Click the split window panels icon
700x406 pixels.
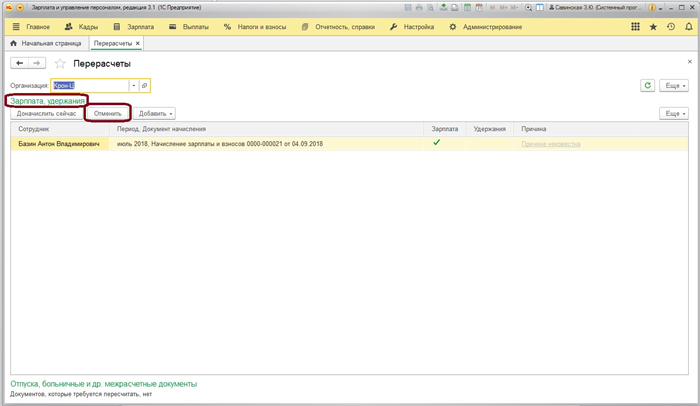(540, 8)
